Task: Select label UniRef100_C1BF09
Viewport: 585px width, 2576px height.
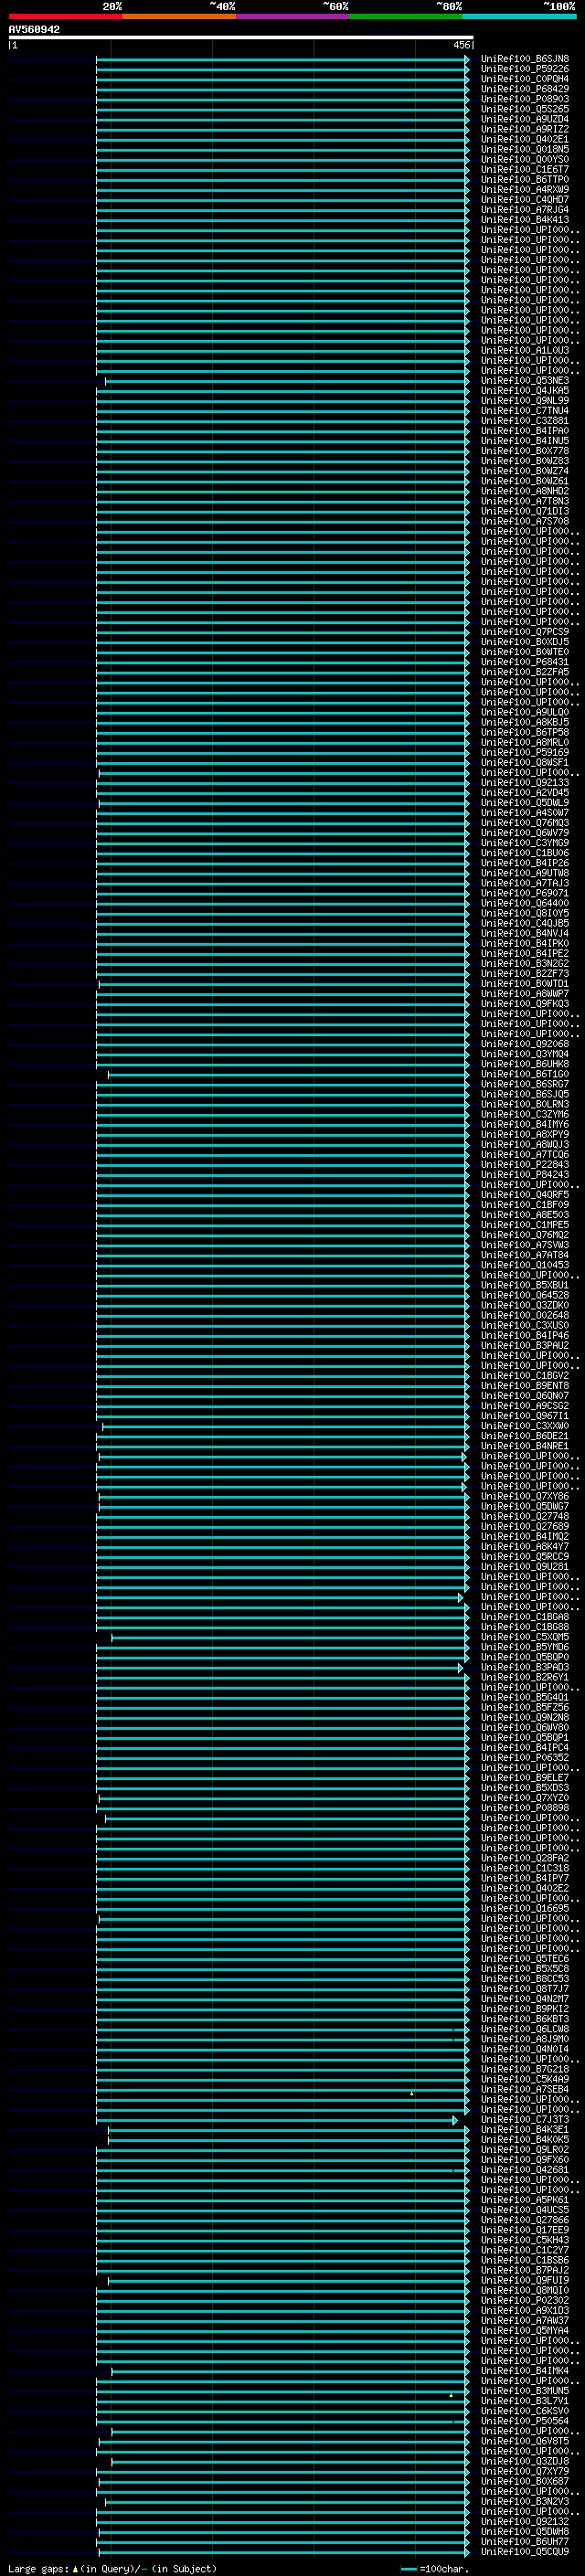Action: 525,1205
